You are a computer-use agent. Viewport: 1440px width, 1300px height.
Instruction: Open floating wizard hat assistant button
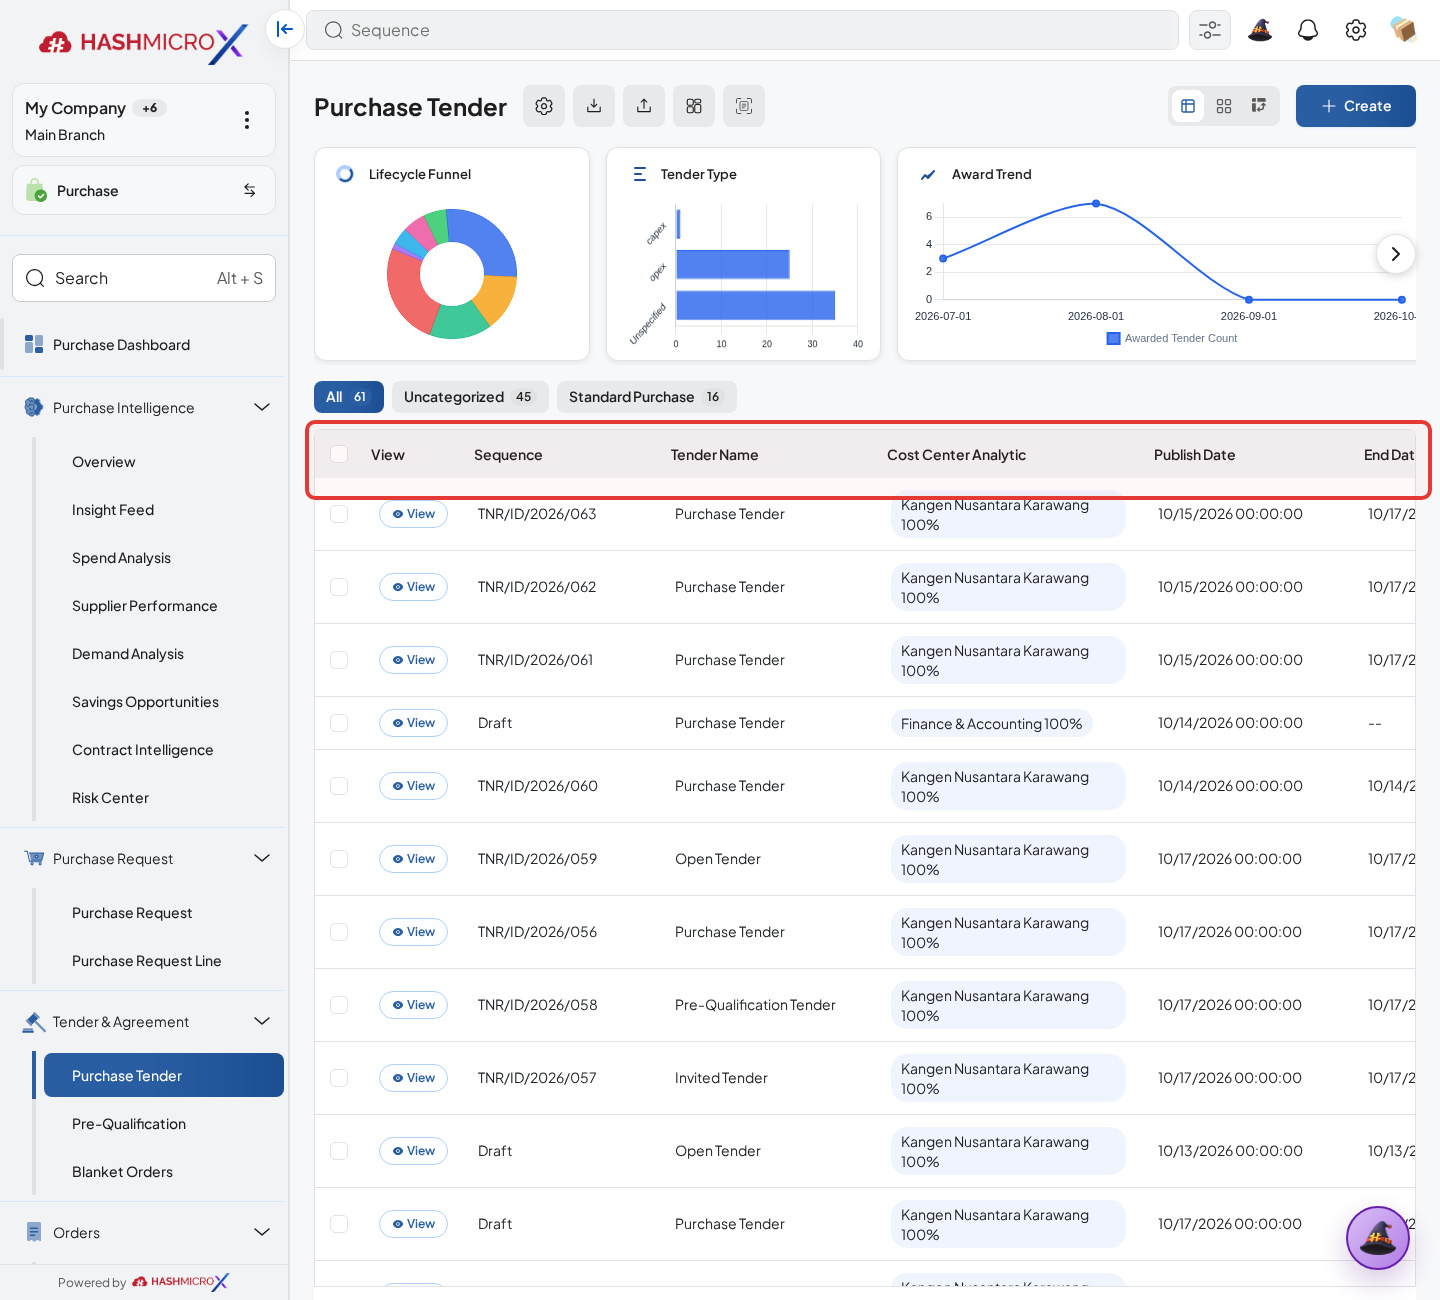(x=1378, y=1238)
